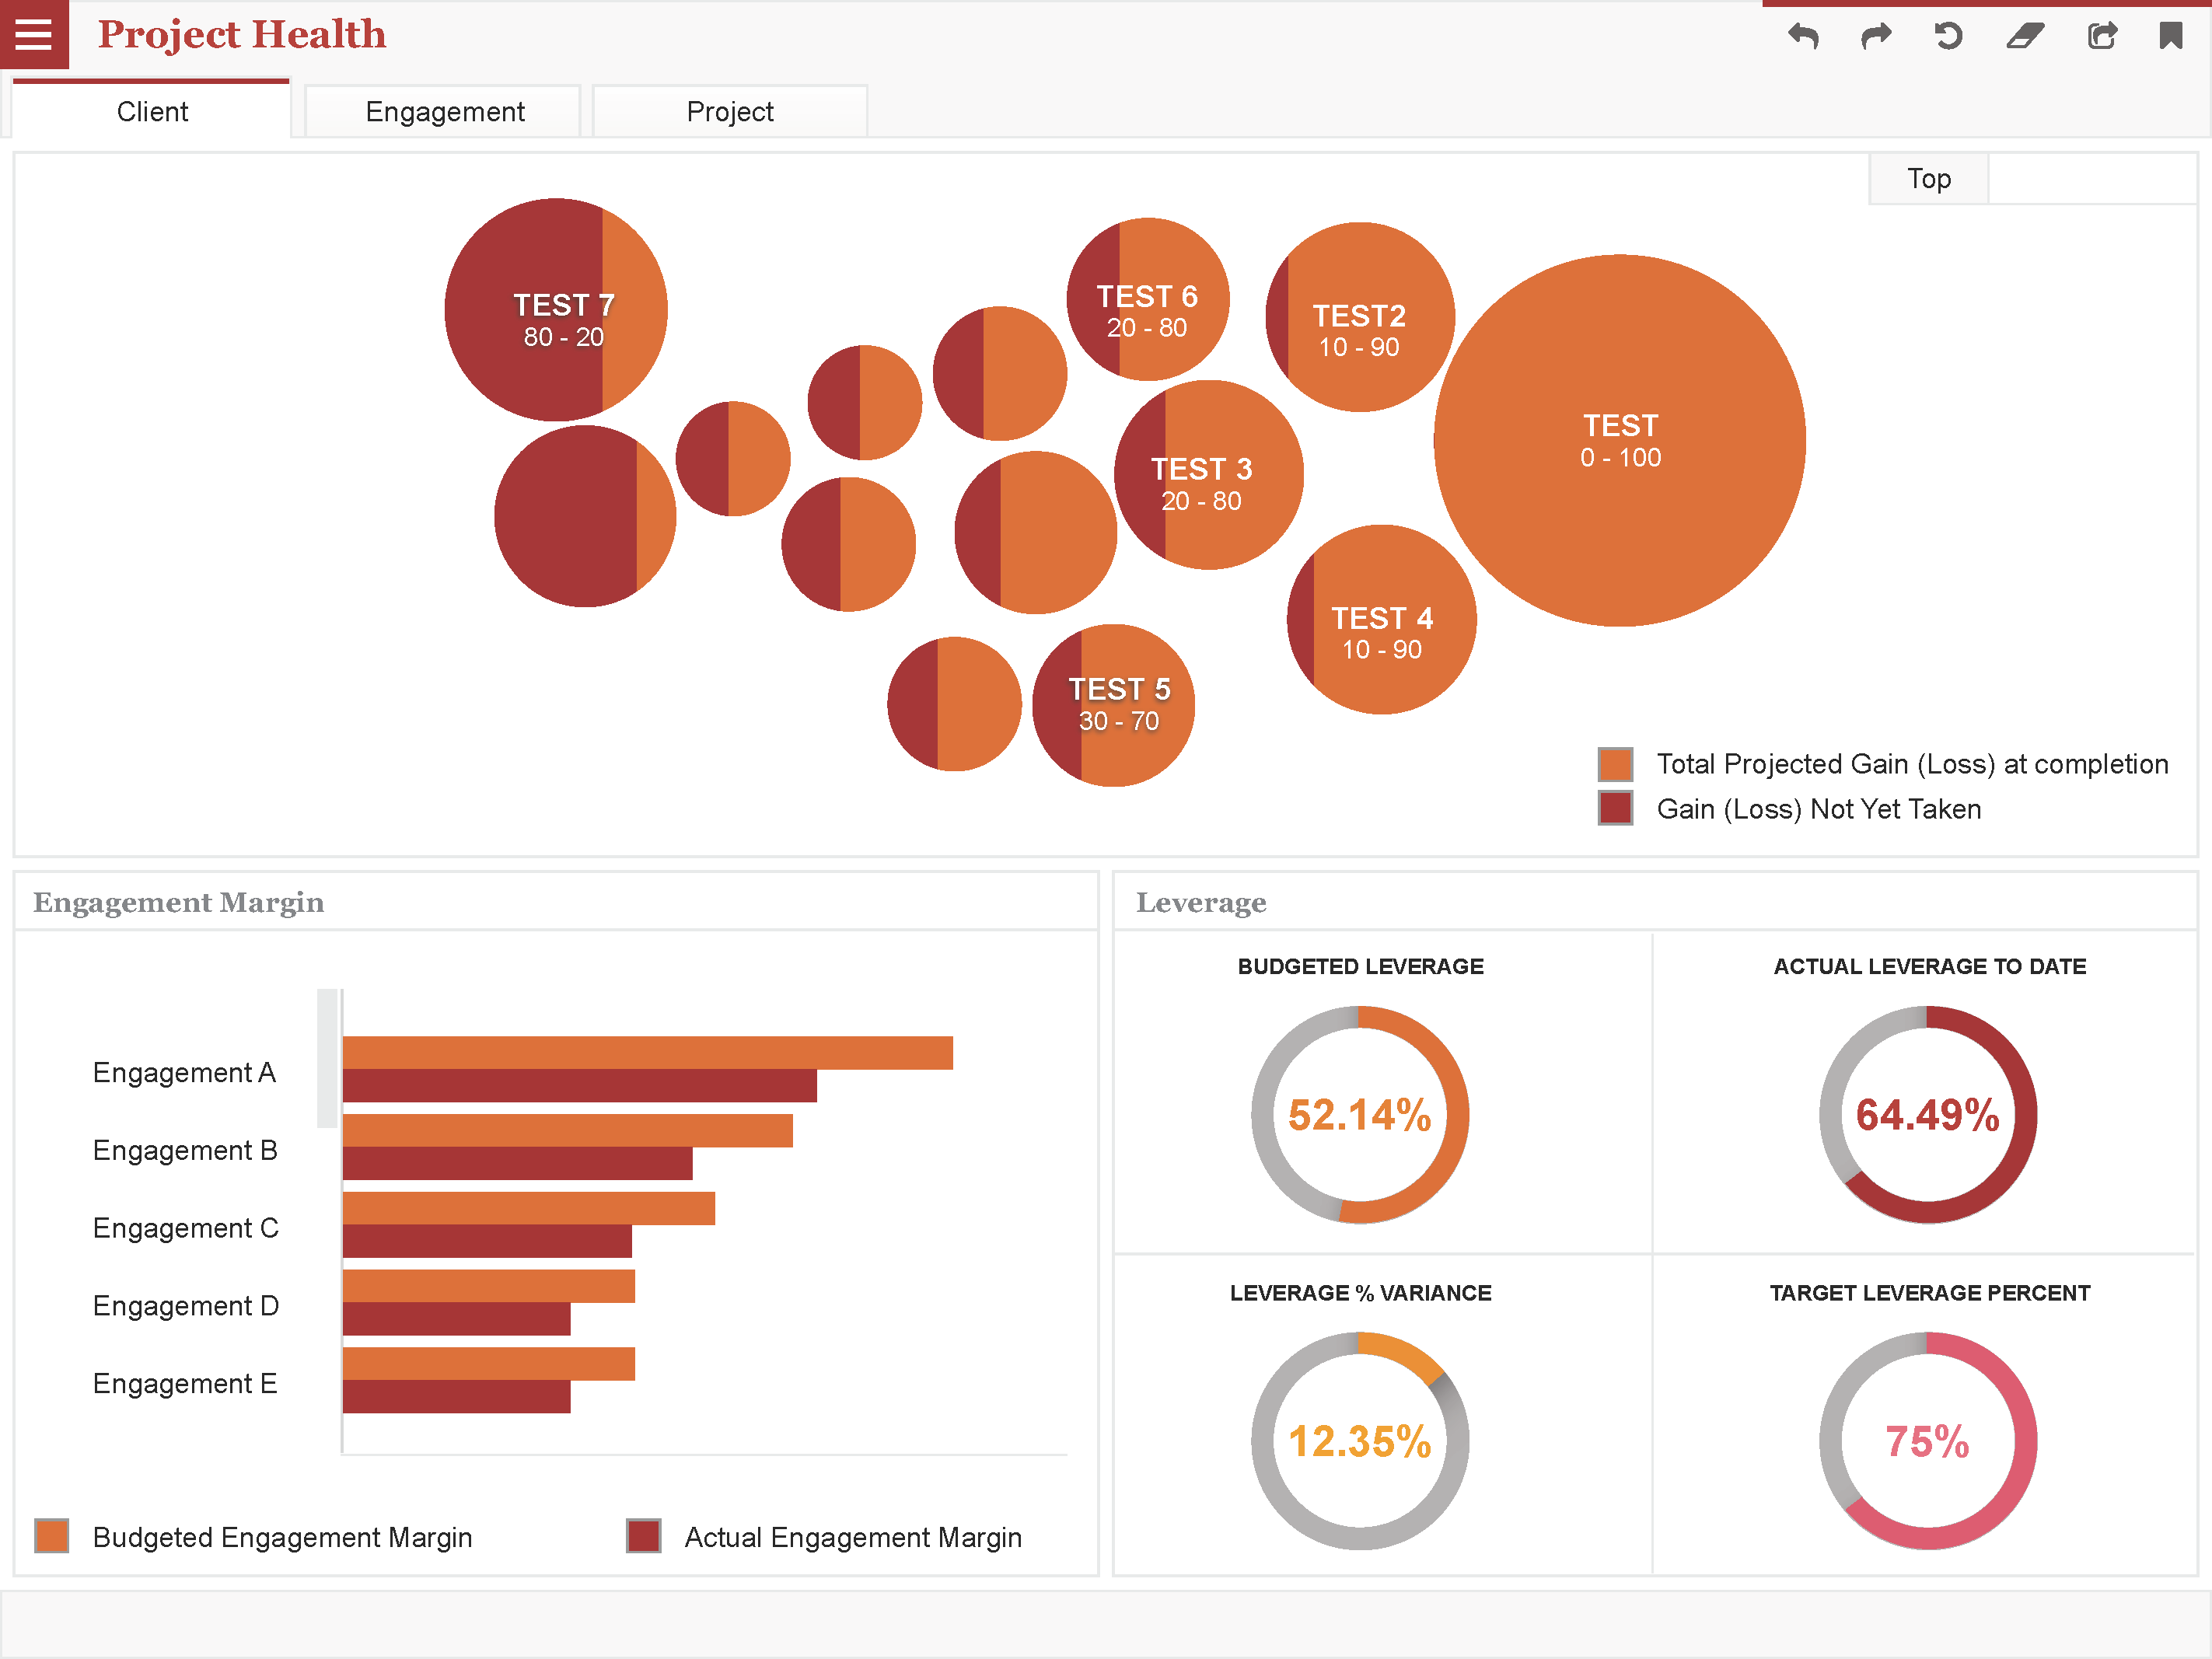Click the share export icon
Image resolution: width=2212 pixels, height=1659 pixels.
tap(2102, 37)
